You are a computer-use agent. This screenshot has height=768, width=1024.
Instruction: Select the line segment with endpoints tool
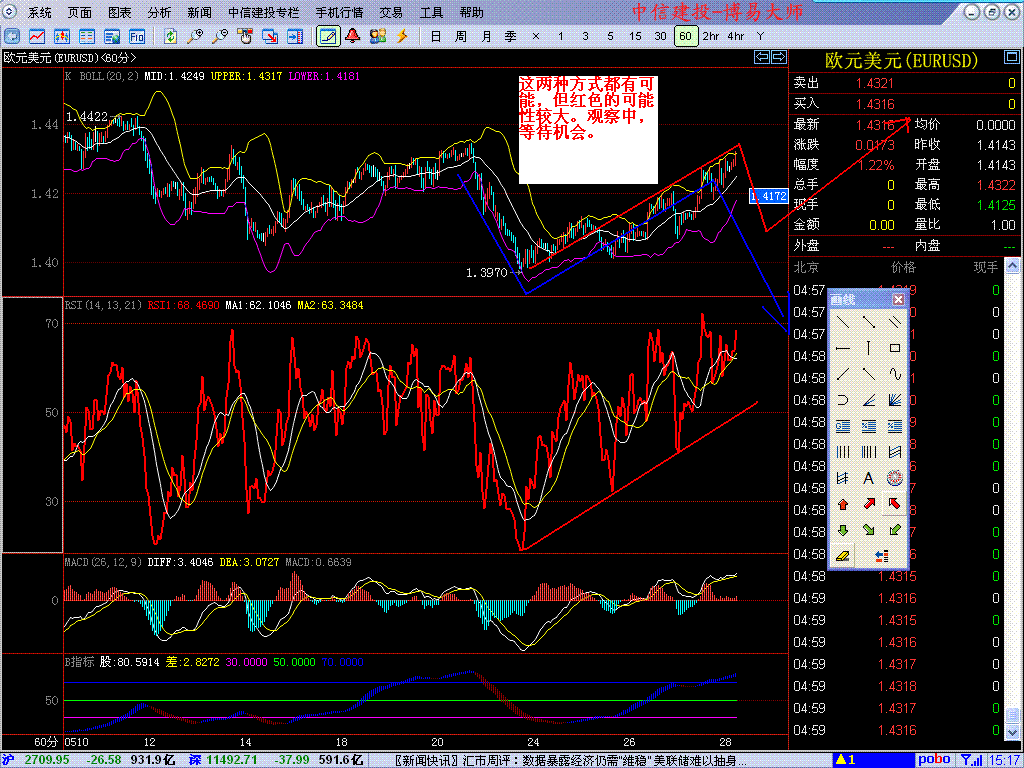pos(869,322)
